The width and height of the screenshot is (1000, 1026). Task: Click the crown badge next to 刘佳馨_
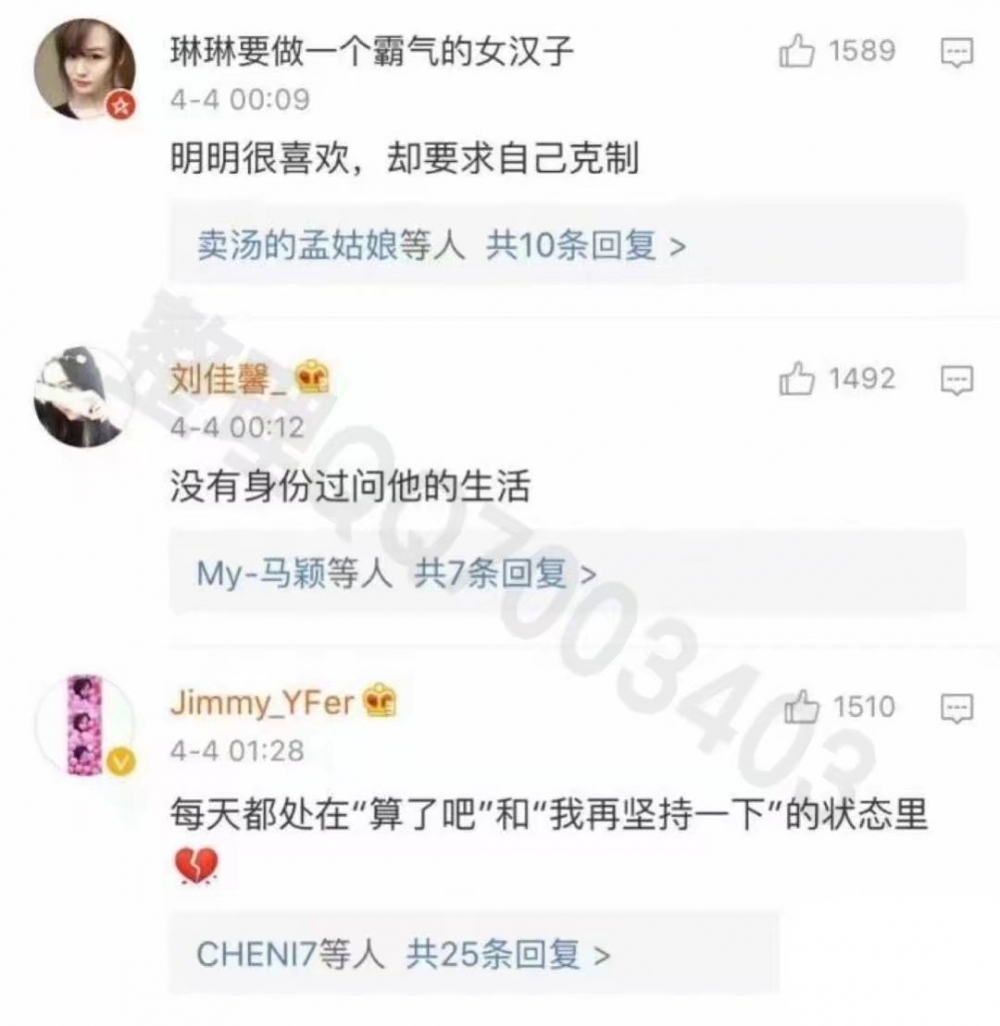coord(312,377)
